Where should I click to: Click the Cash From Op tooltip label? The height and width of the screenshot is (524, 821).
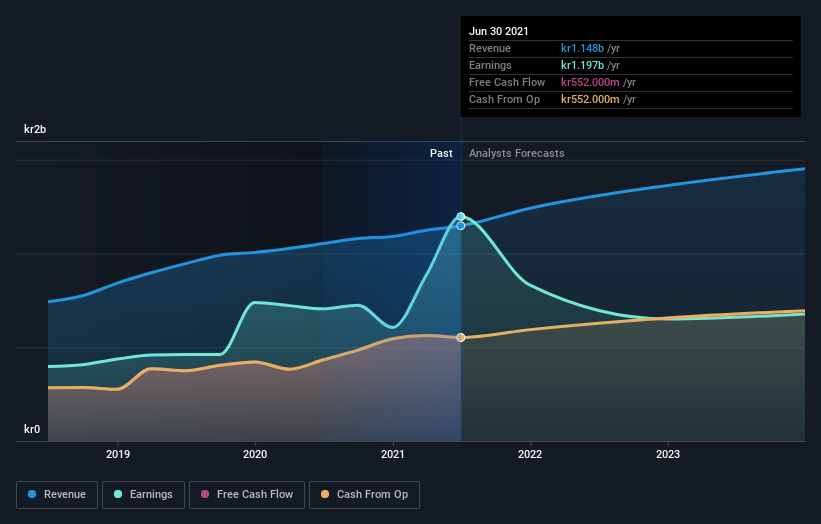pos(504,99)
